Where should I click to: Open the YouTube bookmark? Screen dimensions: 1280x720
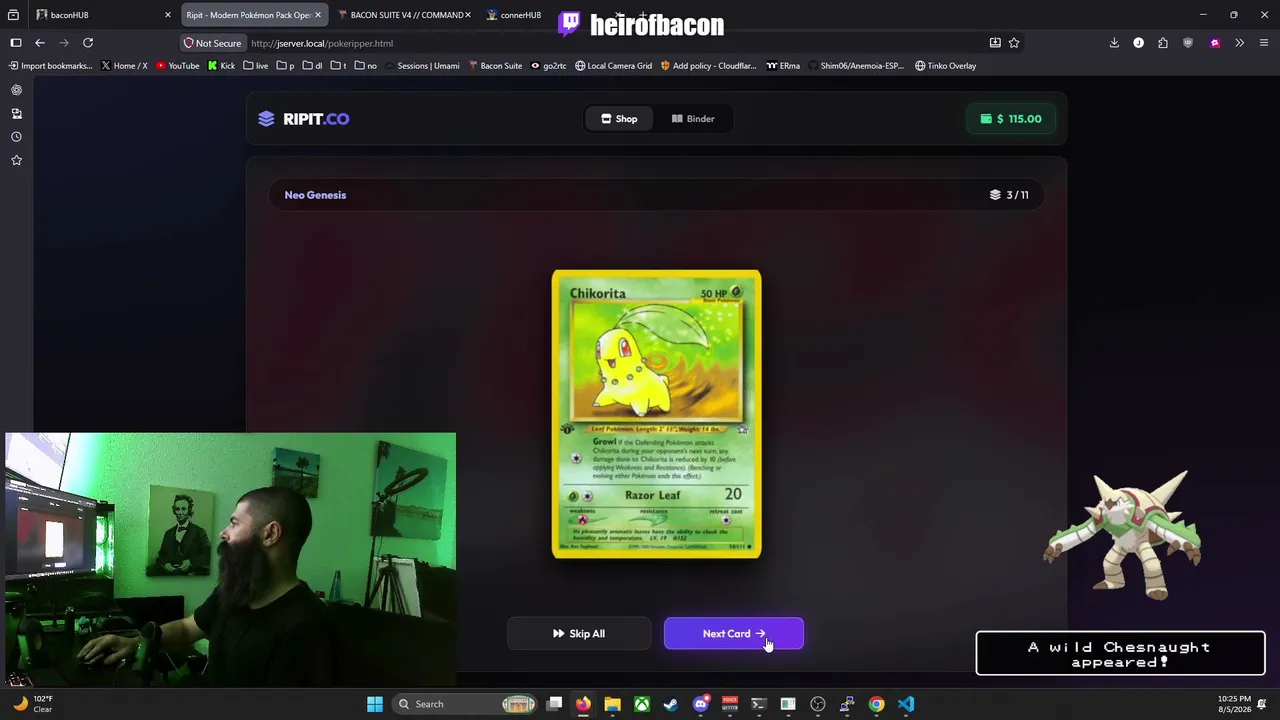(x=177, y=66)
